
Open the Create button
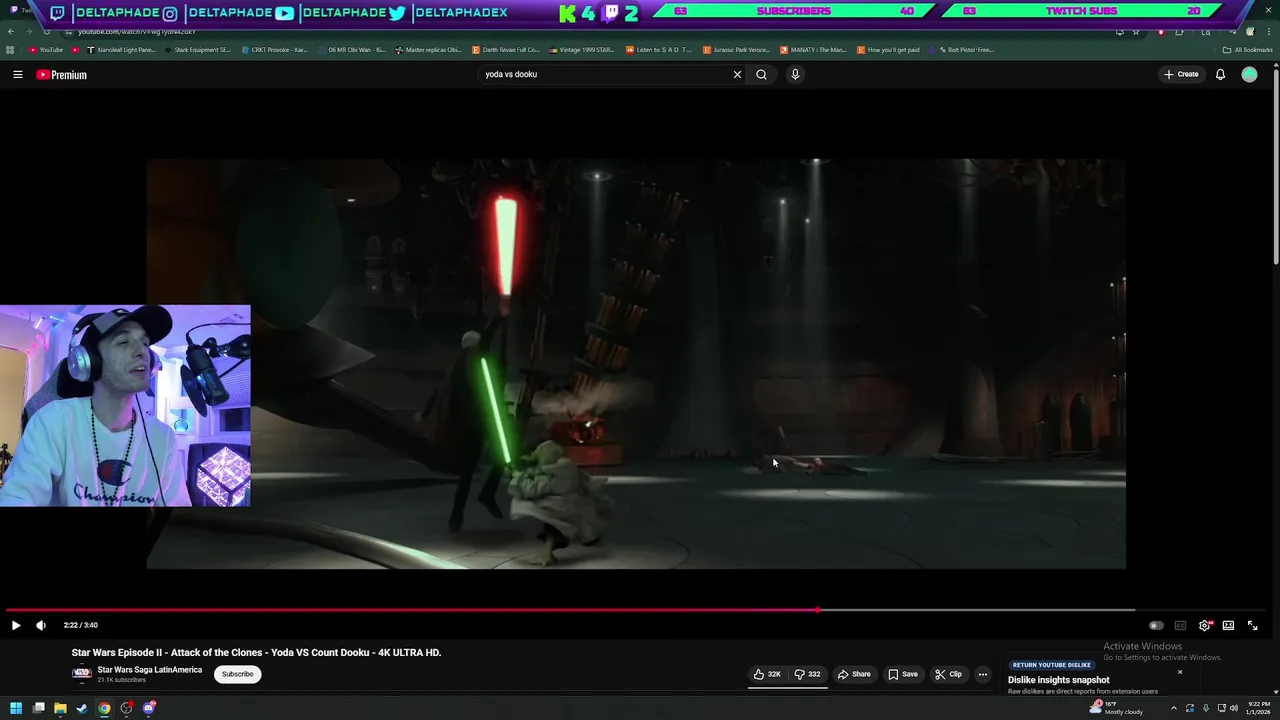coord(1181,74)
